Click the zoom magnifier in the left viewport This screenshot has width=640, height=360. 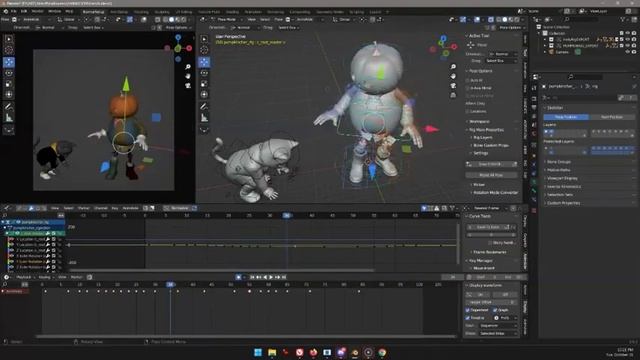point(188,67)
